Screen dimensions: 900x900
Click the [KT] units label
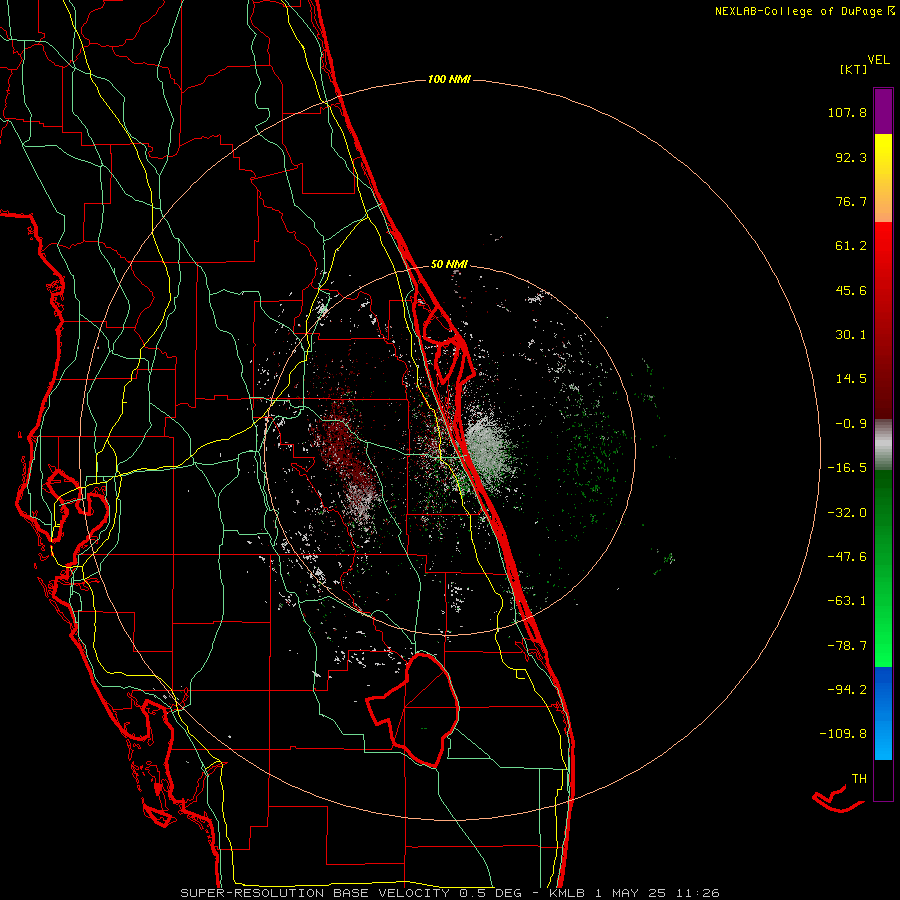[x=854, y=69]
